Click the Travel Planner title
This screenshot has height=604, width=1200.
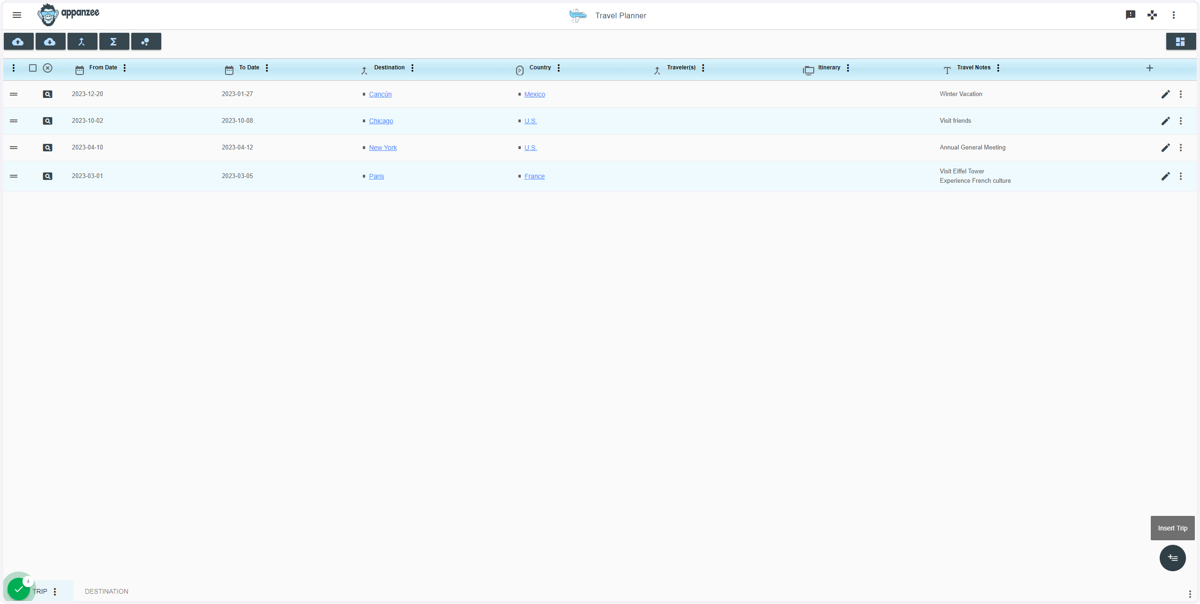tap(620, 16)
